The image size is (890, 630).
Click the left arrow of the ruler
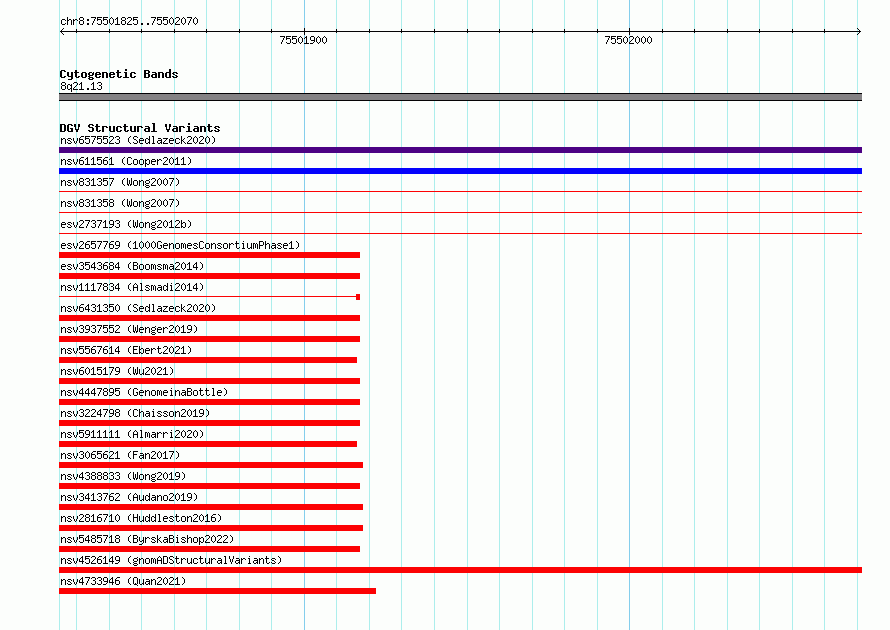point(62,31)
